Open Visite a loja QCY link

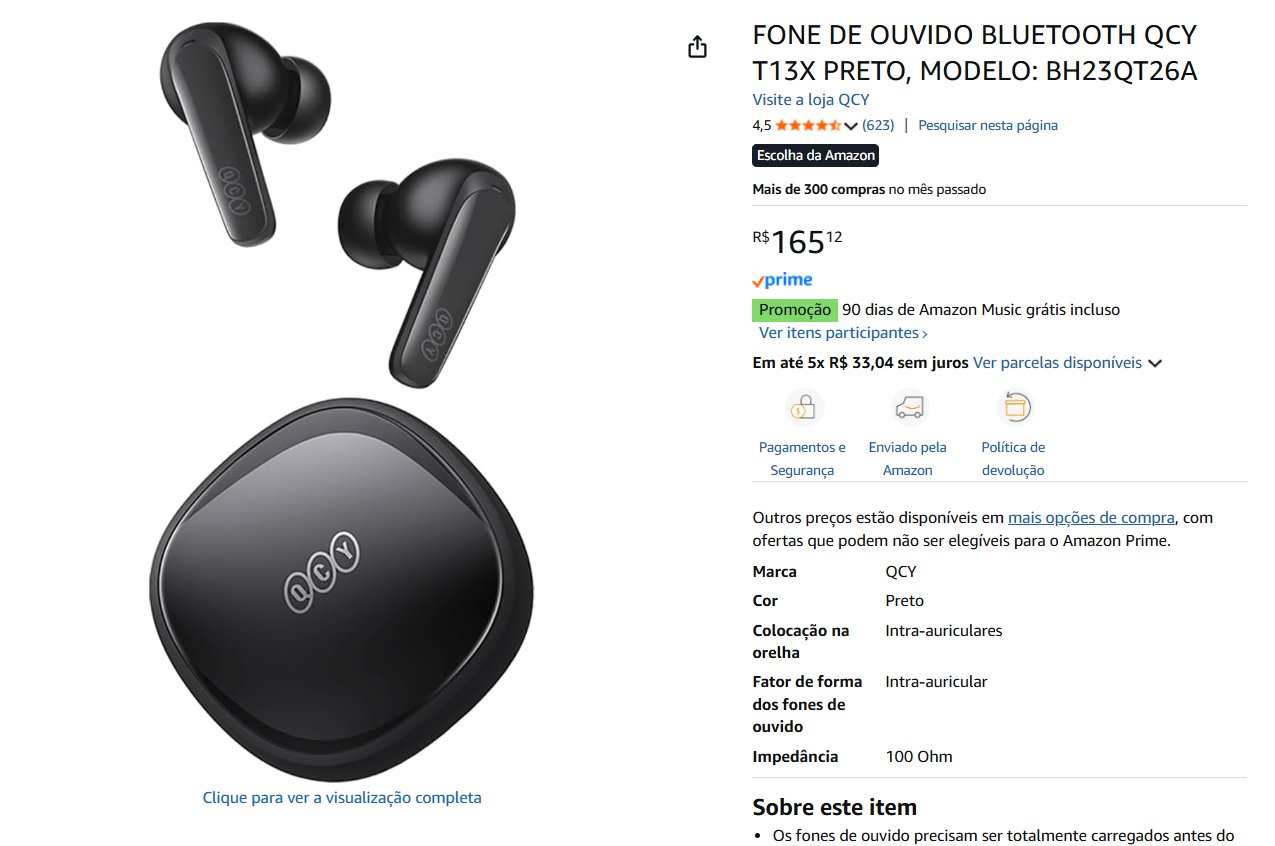pos(811,100)
